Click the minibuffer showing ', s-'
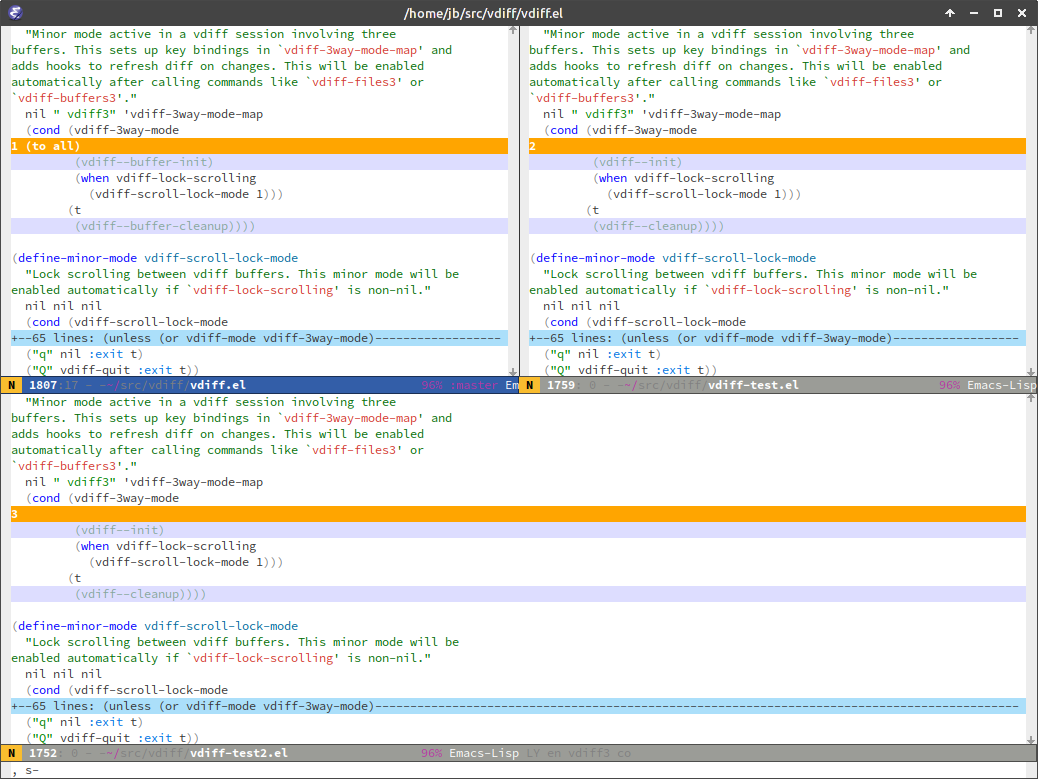This screenshot has width=1038, height=779. (x=518, y=770)
